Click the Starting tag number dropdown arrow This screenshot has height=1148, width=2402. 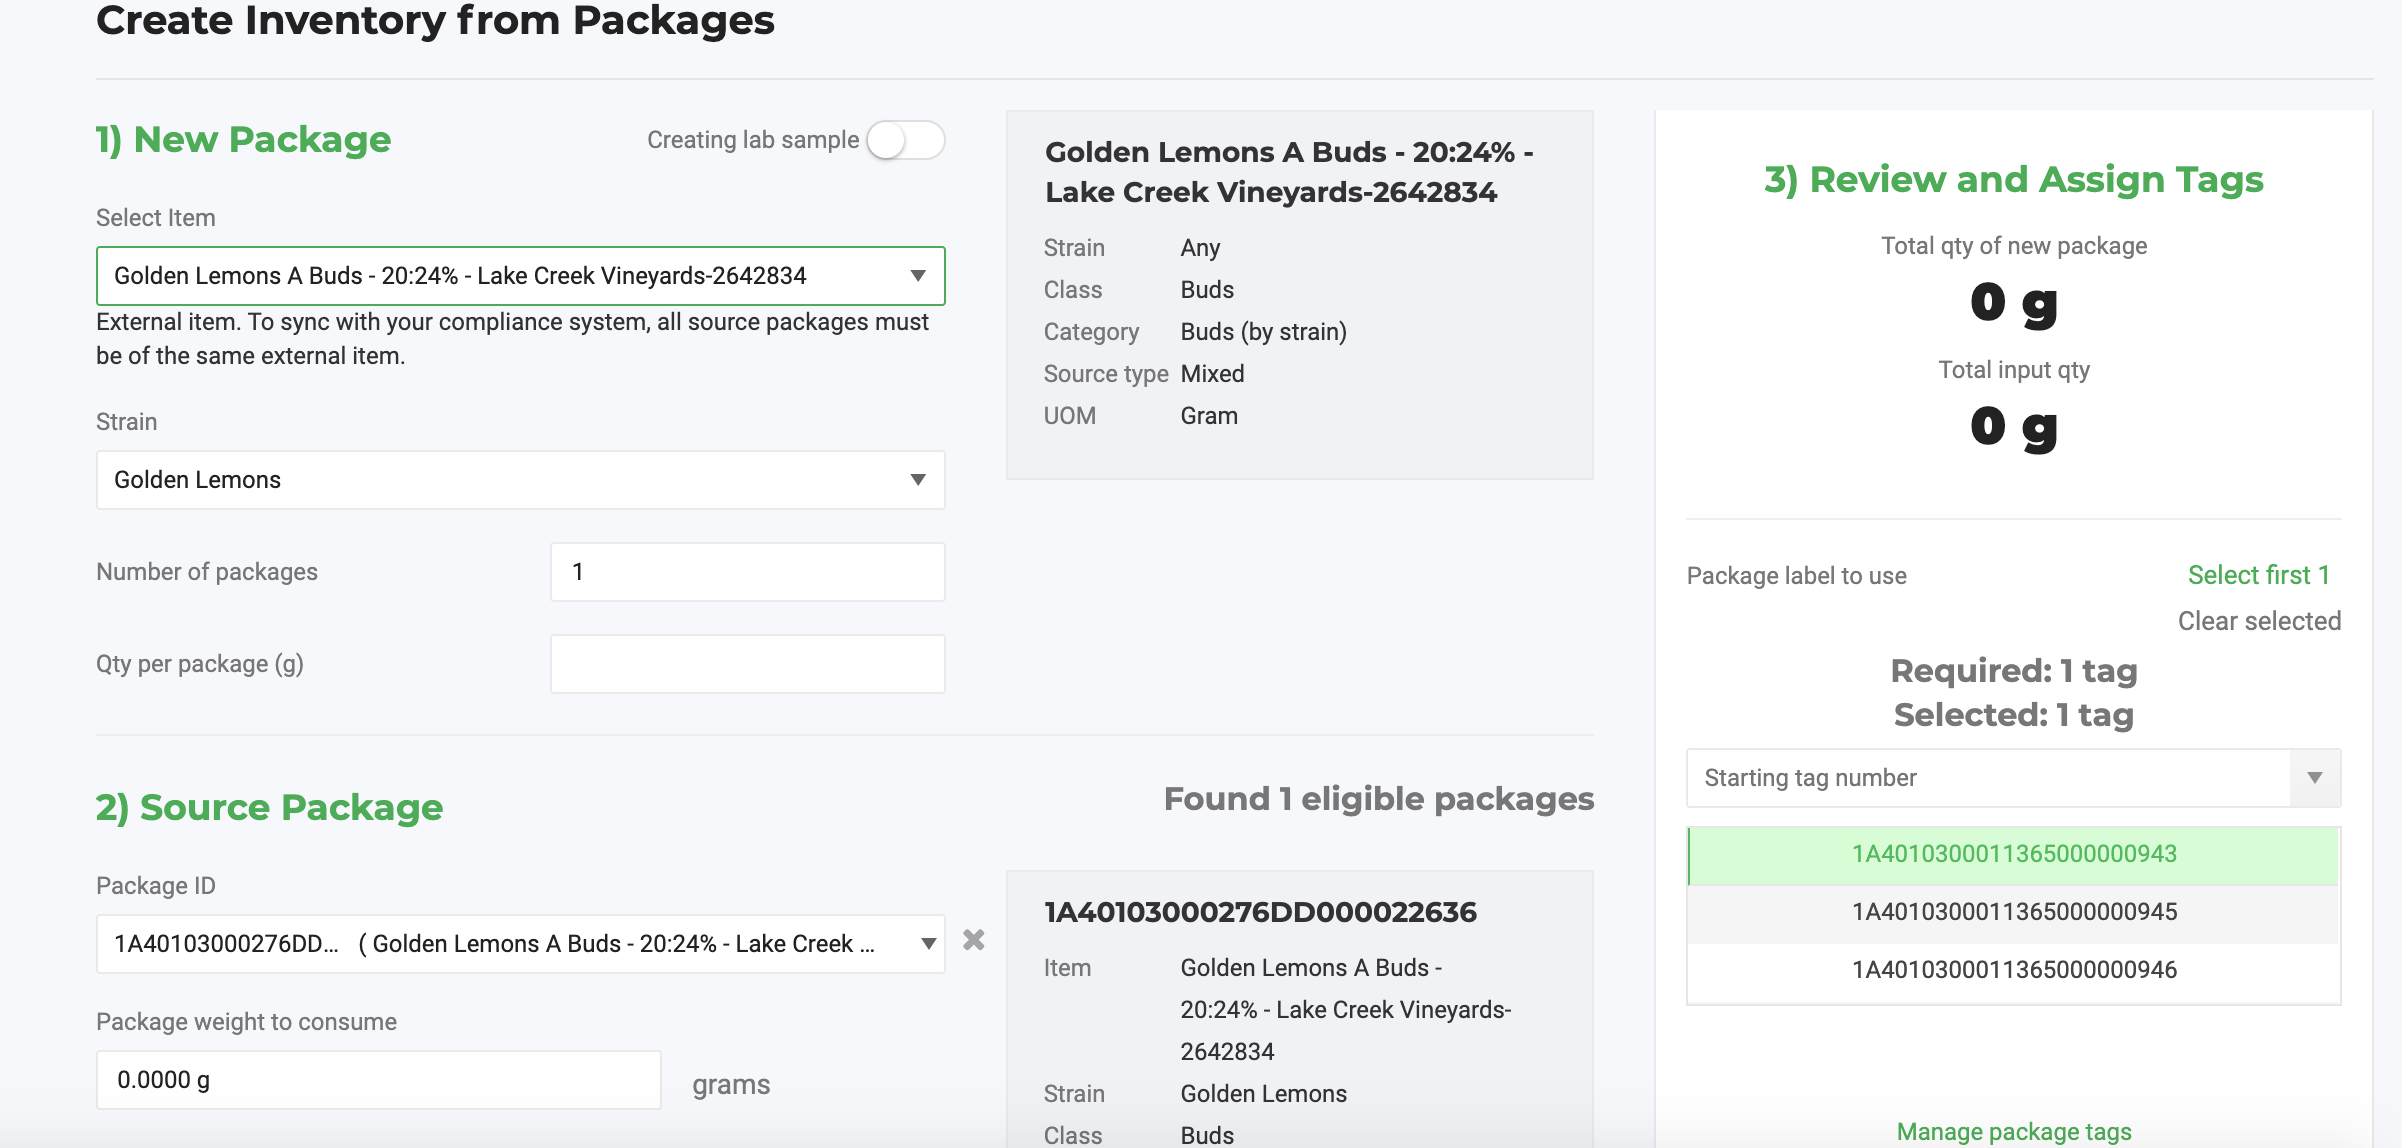click(2314, 778)
